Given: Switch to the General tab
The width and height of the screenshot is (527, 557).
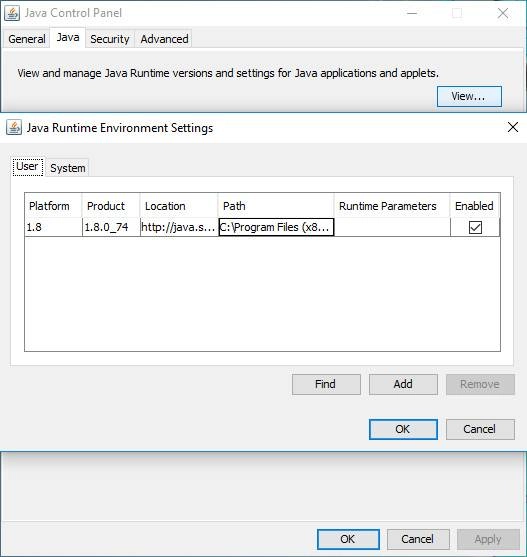Looking at the screenshot, I should [x=27, y=39].
